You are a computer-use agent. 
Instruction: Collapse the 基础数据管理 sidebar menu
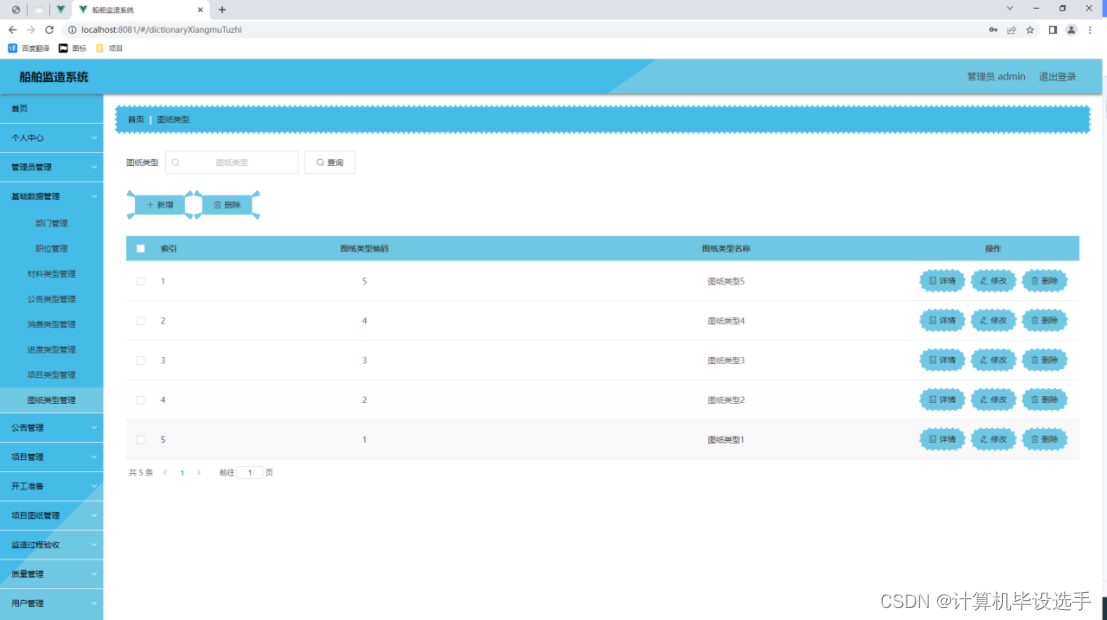[52, 196]
